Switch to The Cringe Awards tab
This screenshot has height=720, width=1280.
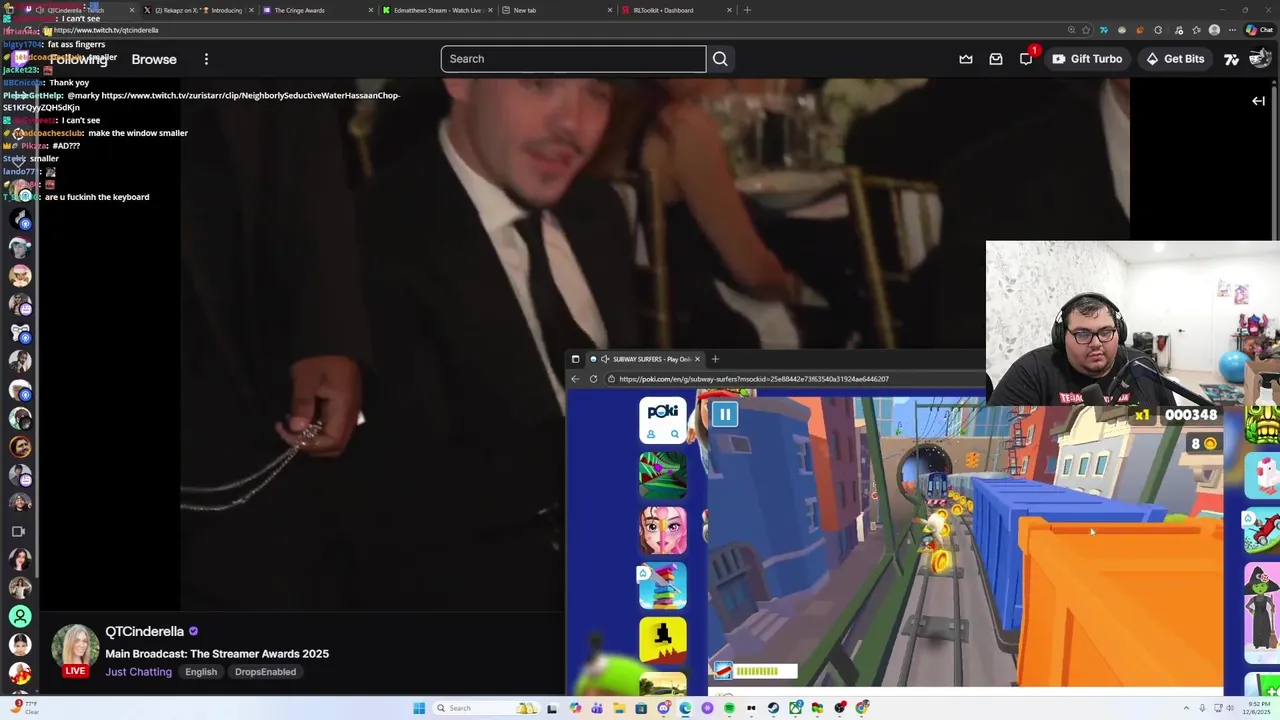(320, 10)
